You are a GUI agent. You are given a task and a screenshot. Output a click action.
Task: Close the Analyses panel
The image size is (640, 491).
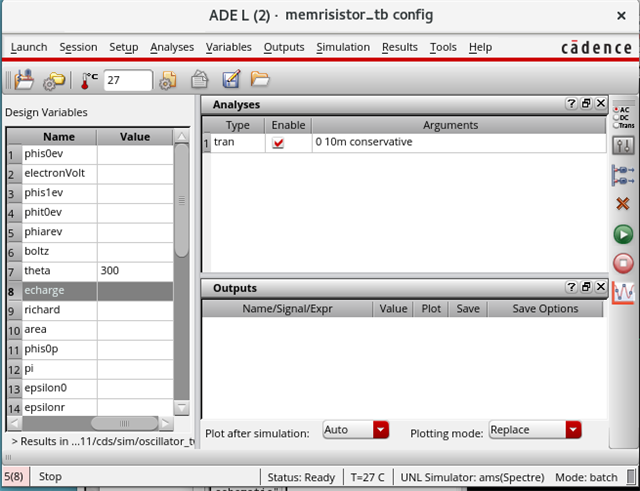click(601, 104)
